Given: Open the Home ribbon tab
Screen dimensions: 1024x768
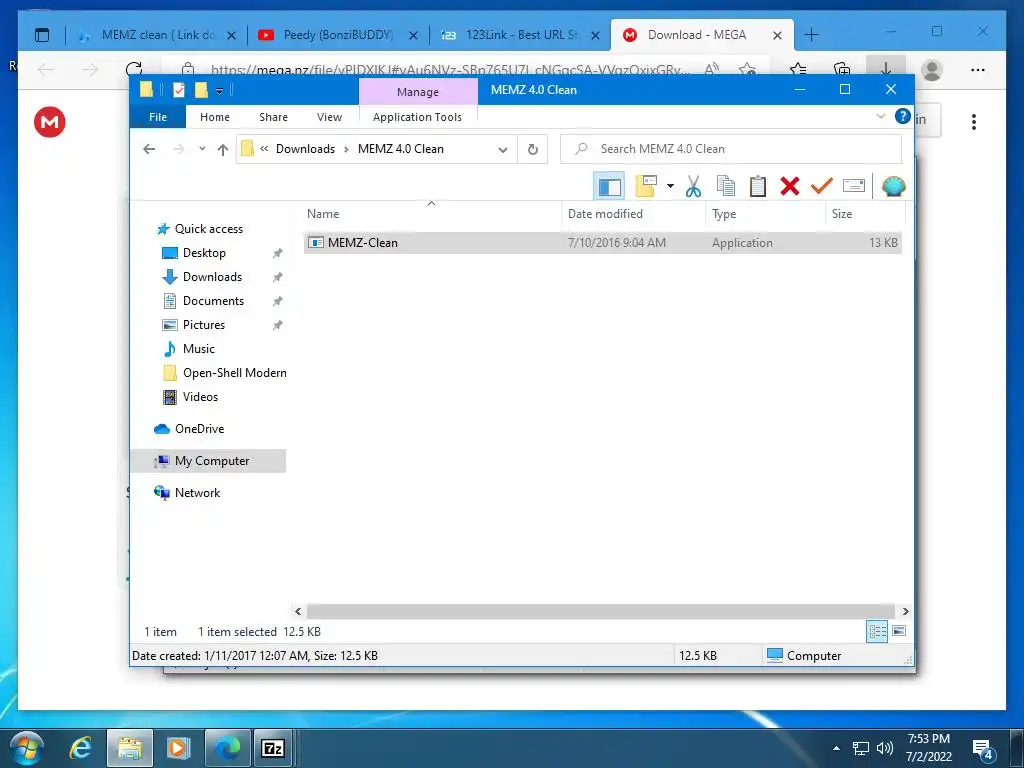Looking at the screenshot, I should (215, 117).
